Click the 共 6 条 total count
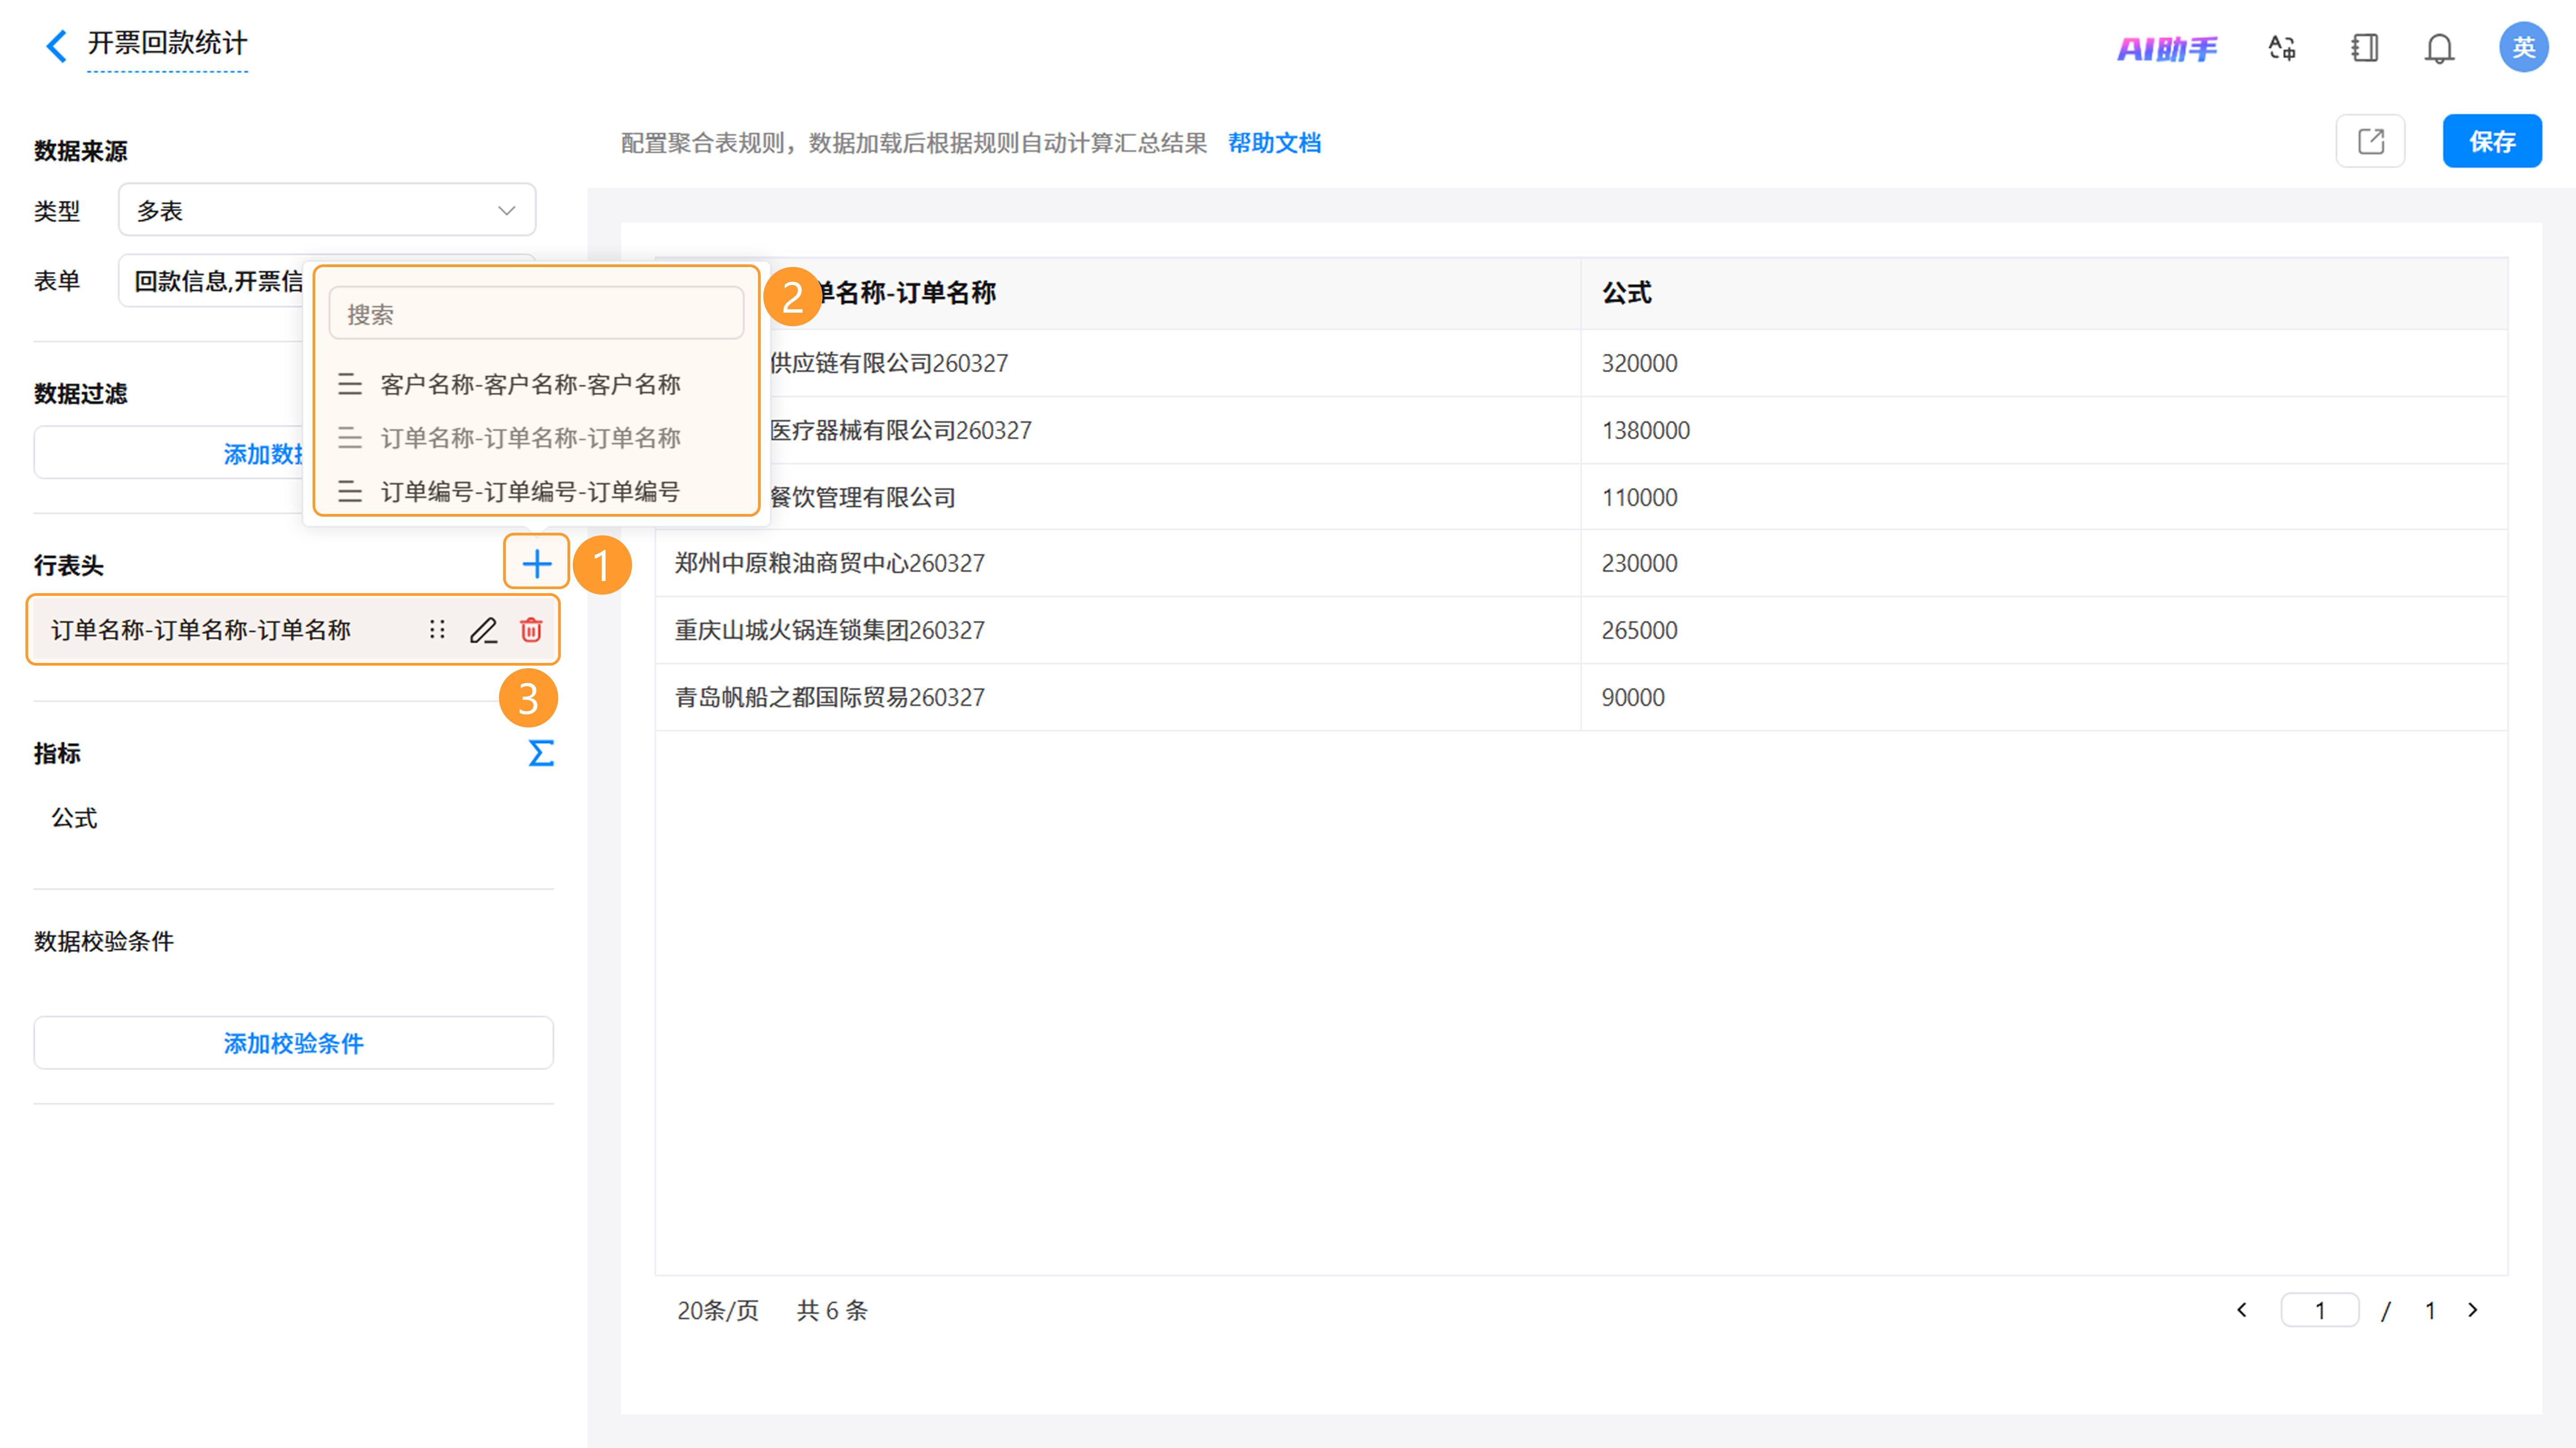 pyautogui.click(x=831, y=1310)
